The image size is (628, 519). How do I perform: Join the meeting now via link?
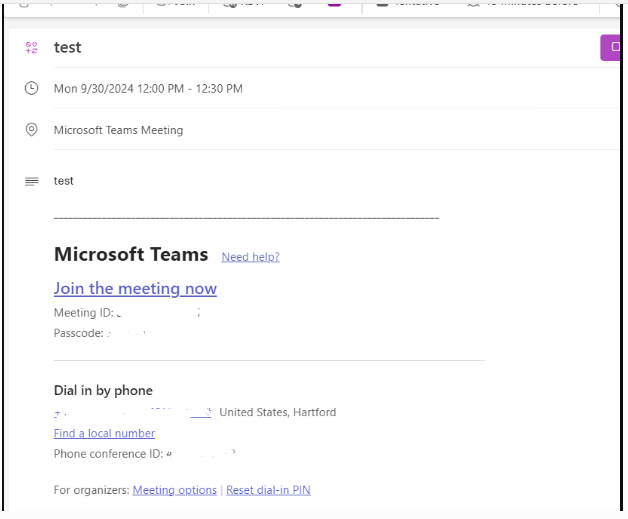[135, 288]
